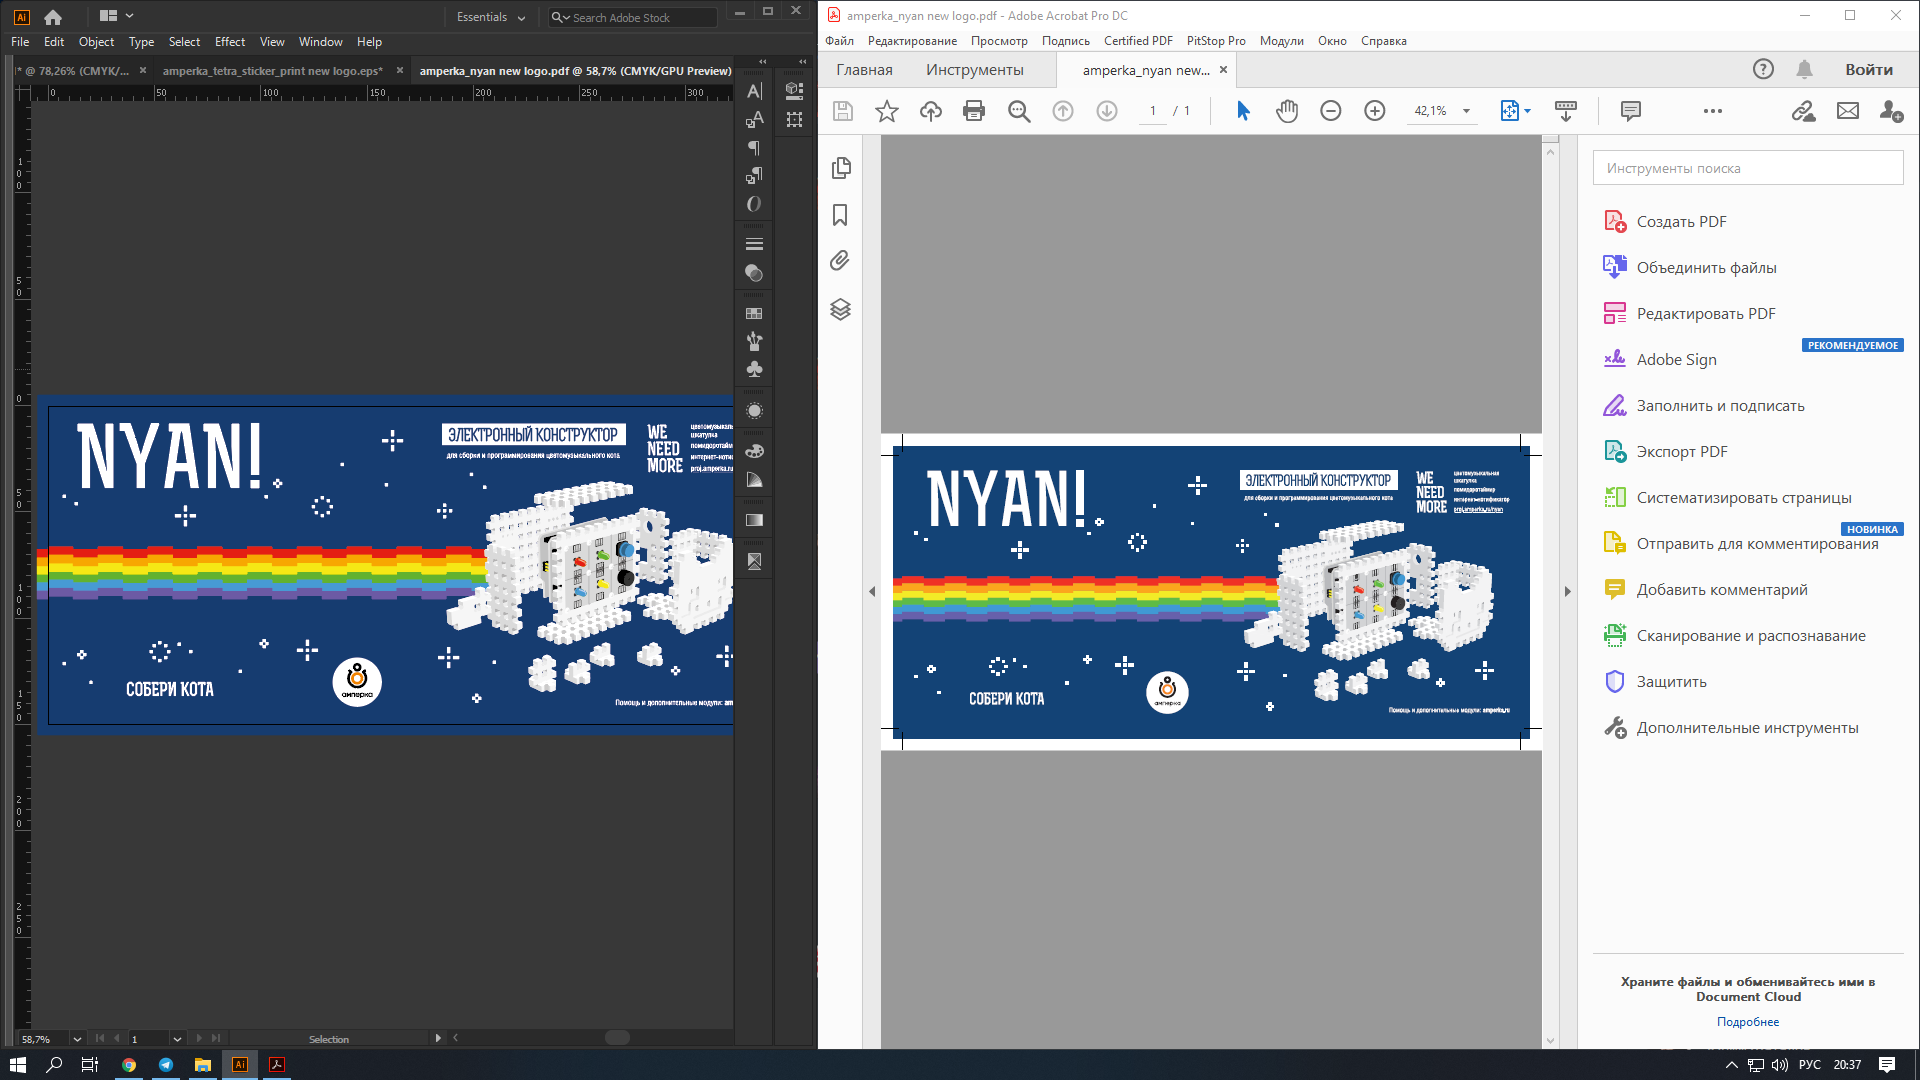The width and height of the screenshot is (1920, 1080).
Task: Open the Attachments paperclip panel
Action: click(840, 261)
